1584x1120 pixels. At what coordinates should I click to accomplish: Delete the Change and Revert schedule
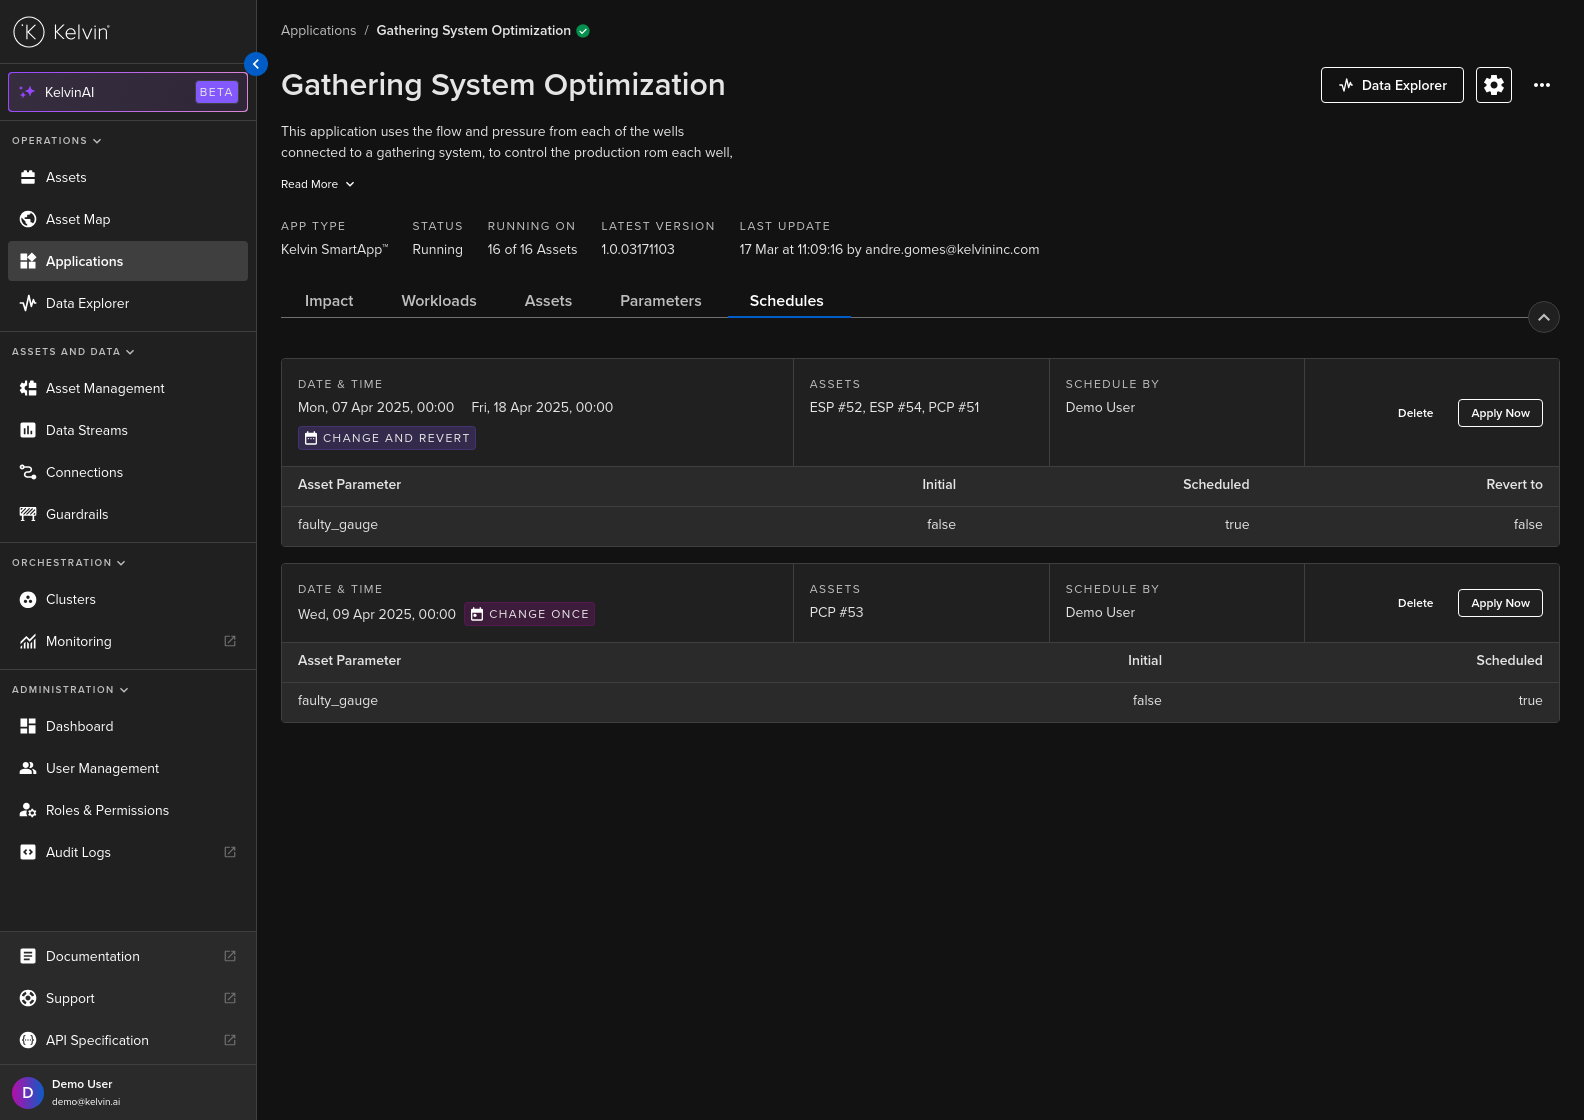point(1415,413)
